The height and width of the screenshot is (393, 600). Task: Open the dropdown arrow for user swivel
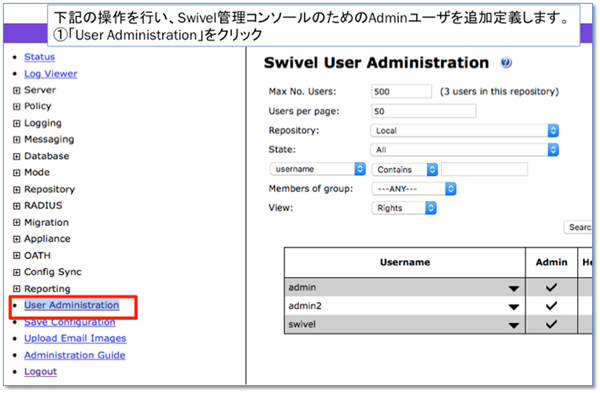[514, 325]
